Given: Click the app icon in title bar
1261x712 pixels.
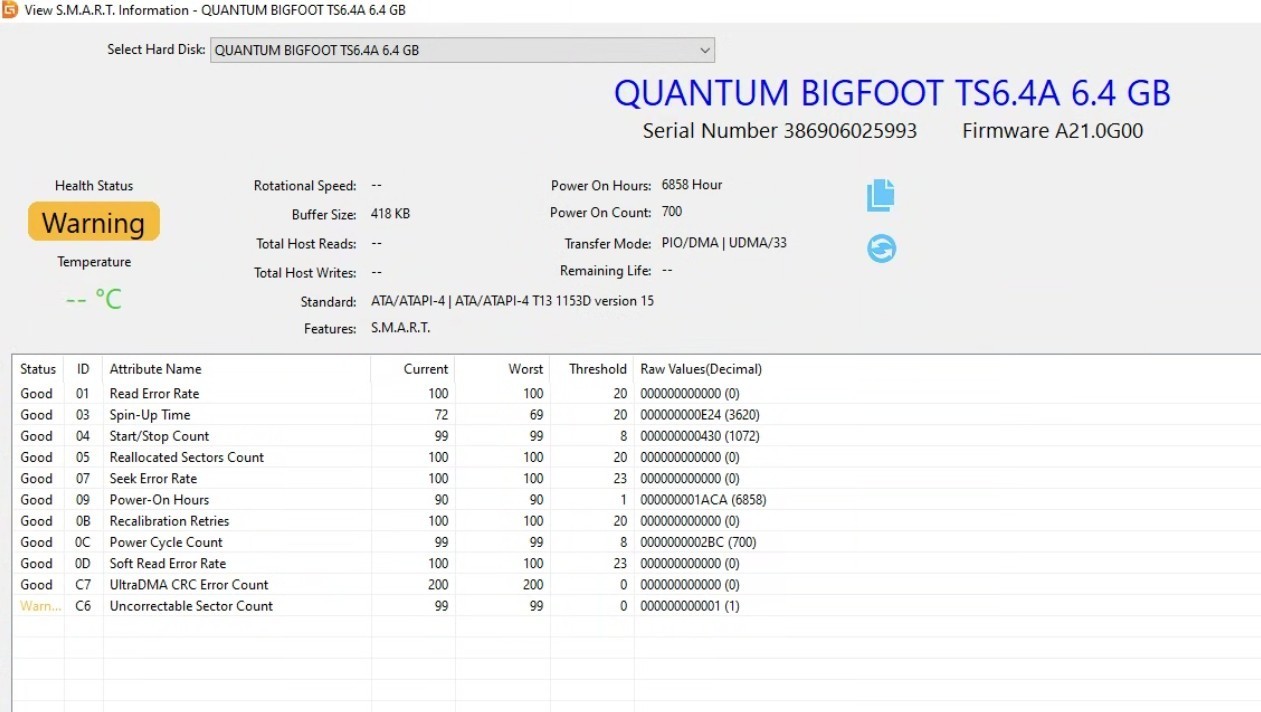Looking at the screenshot, I should tap(10, 10).
